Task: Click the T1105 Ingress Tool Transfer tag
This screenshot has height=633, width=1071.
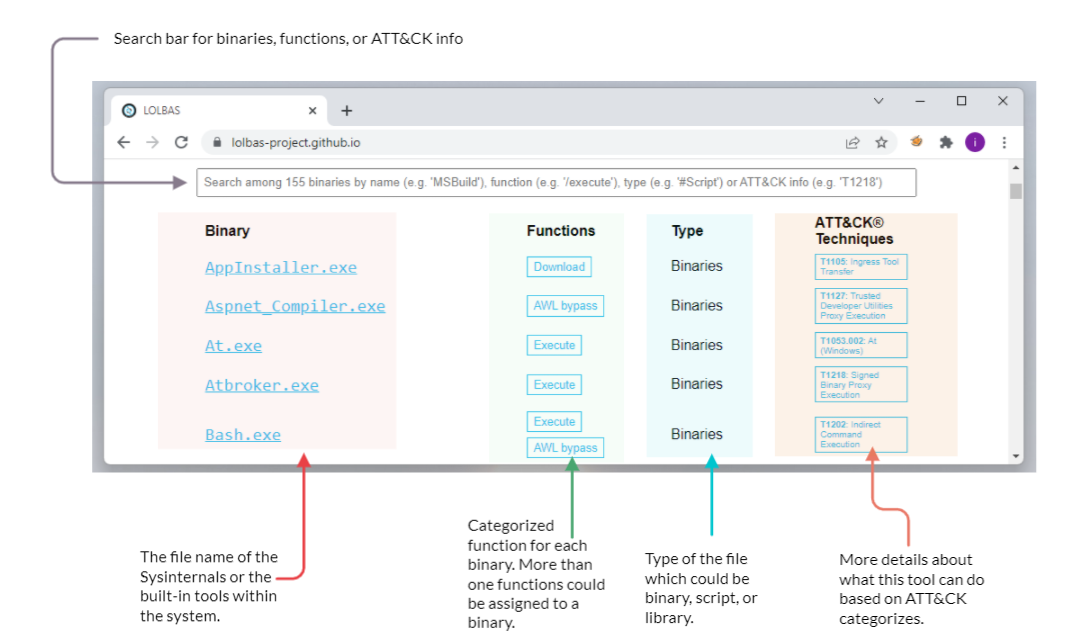Action: (x=860, y=267)
